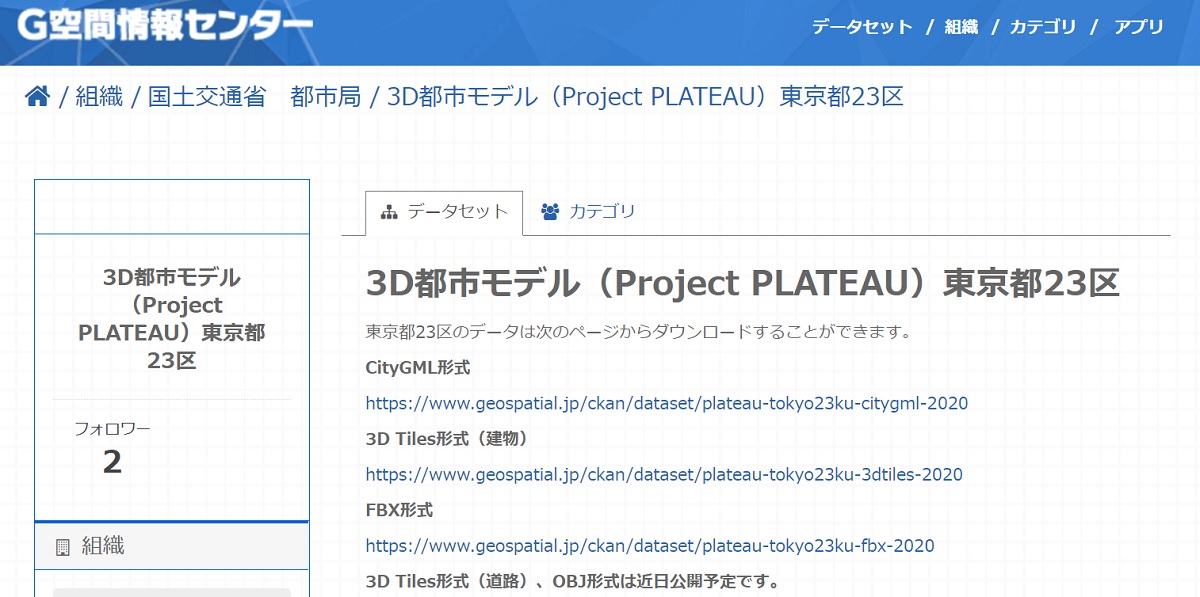Click the sitemap icon on データセット tab
Viewport: 1200px width, 597px height.
point(390,212)
